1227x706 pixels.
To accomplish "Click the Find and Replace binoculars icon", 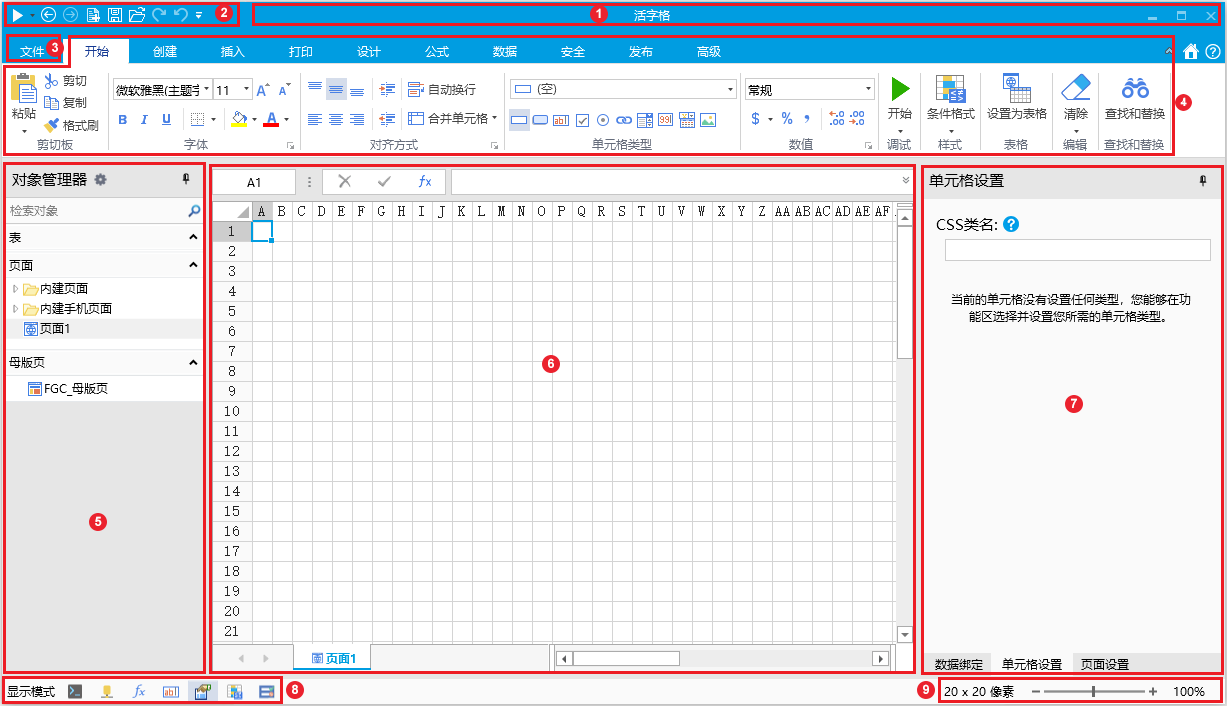I will coord(1134,88).
